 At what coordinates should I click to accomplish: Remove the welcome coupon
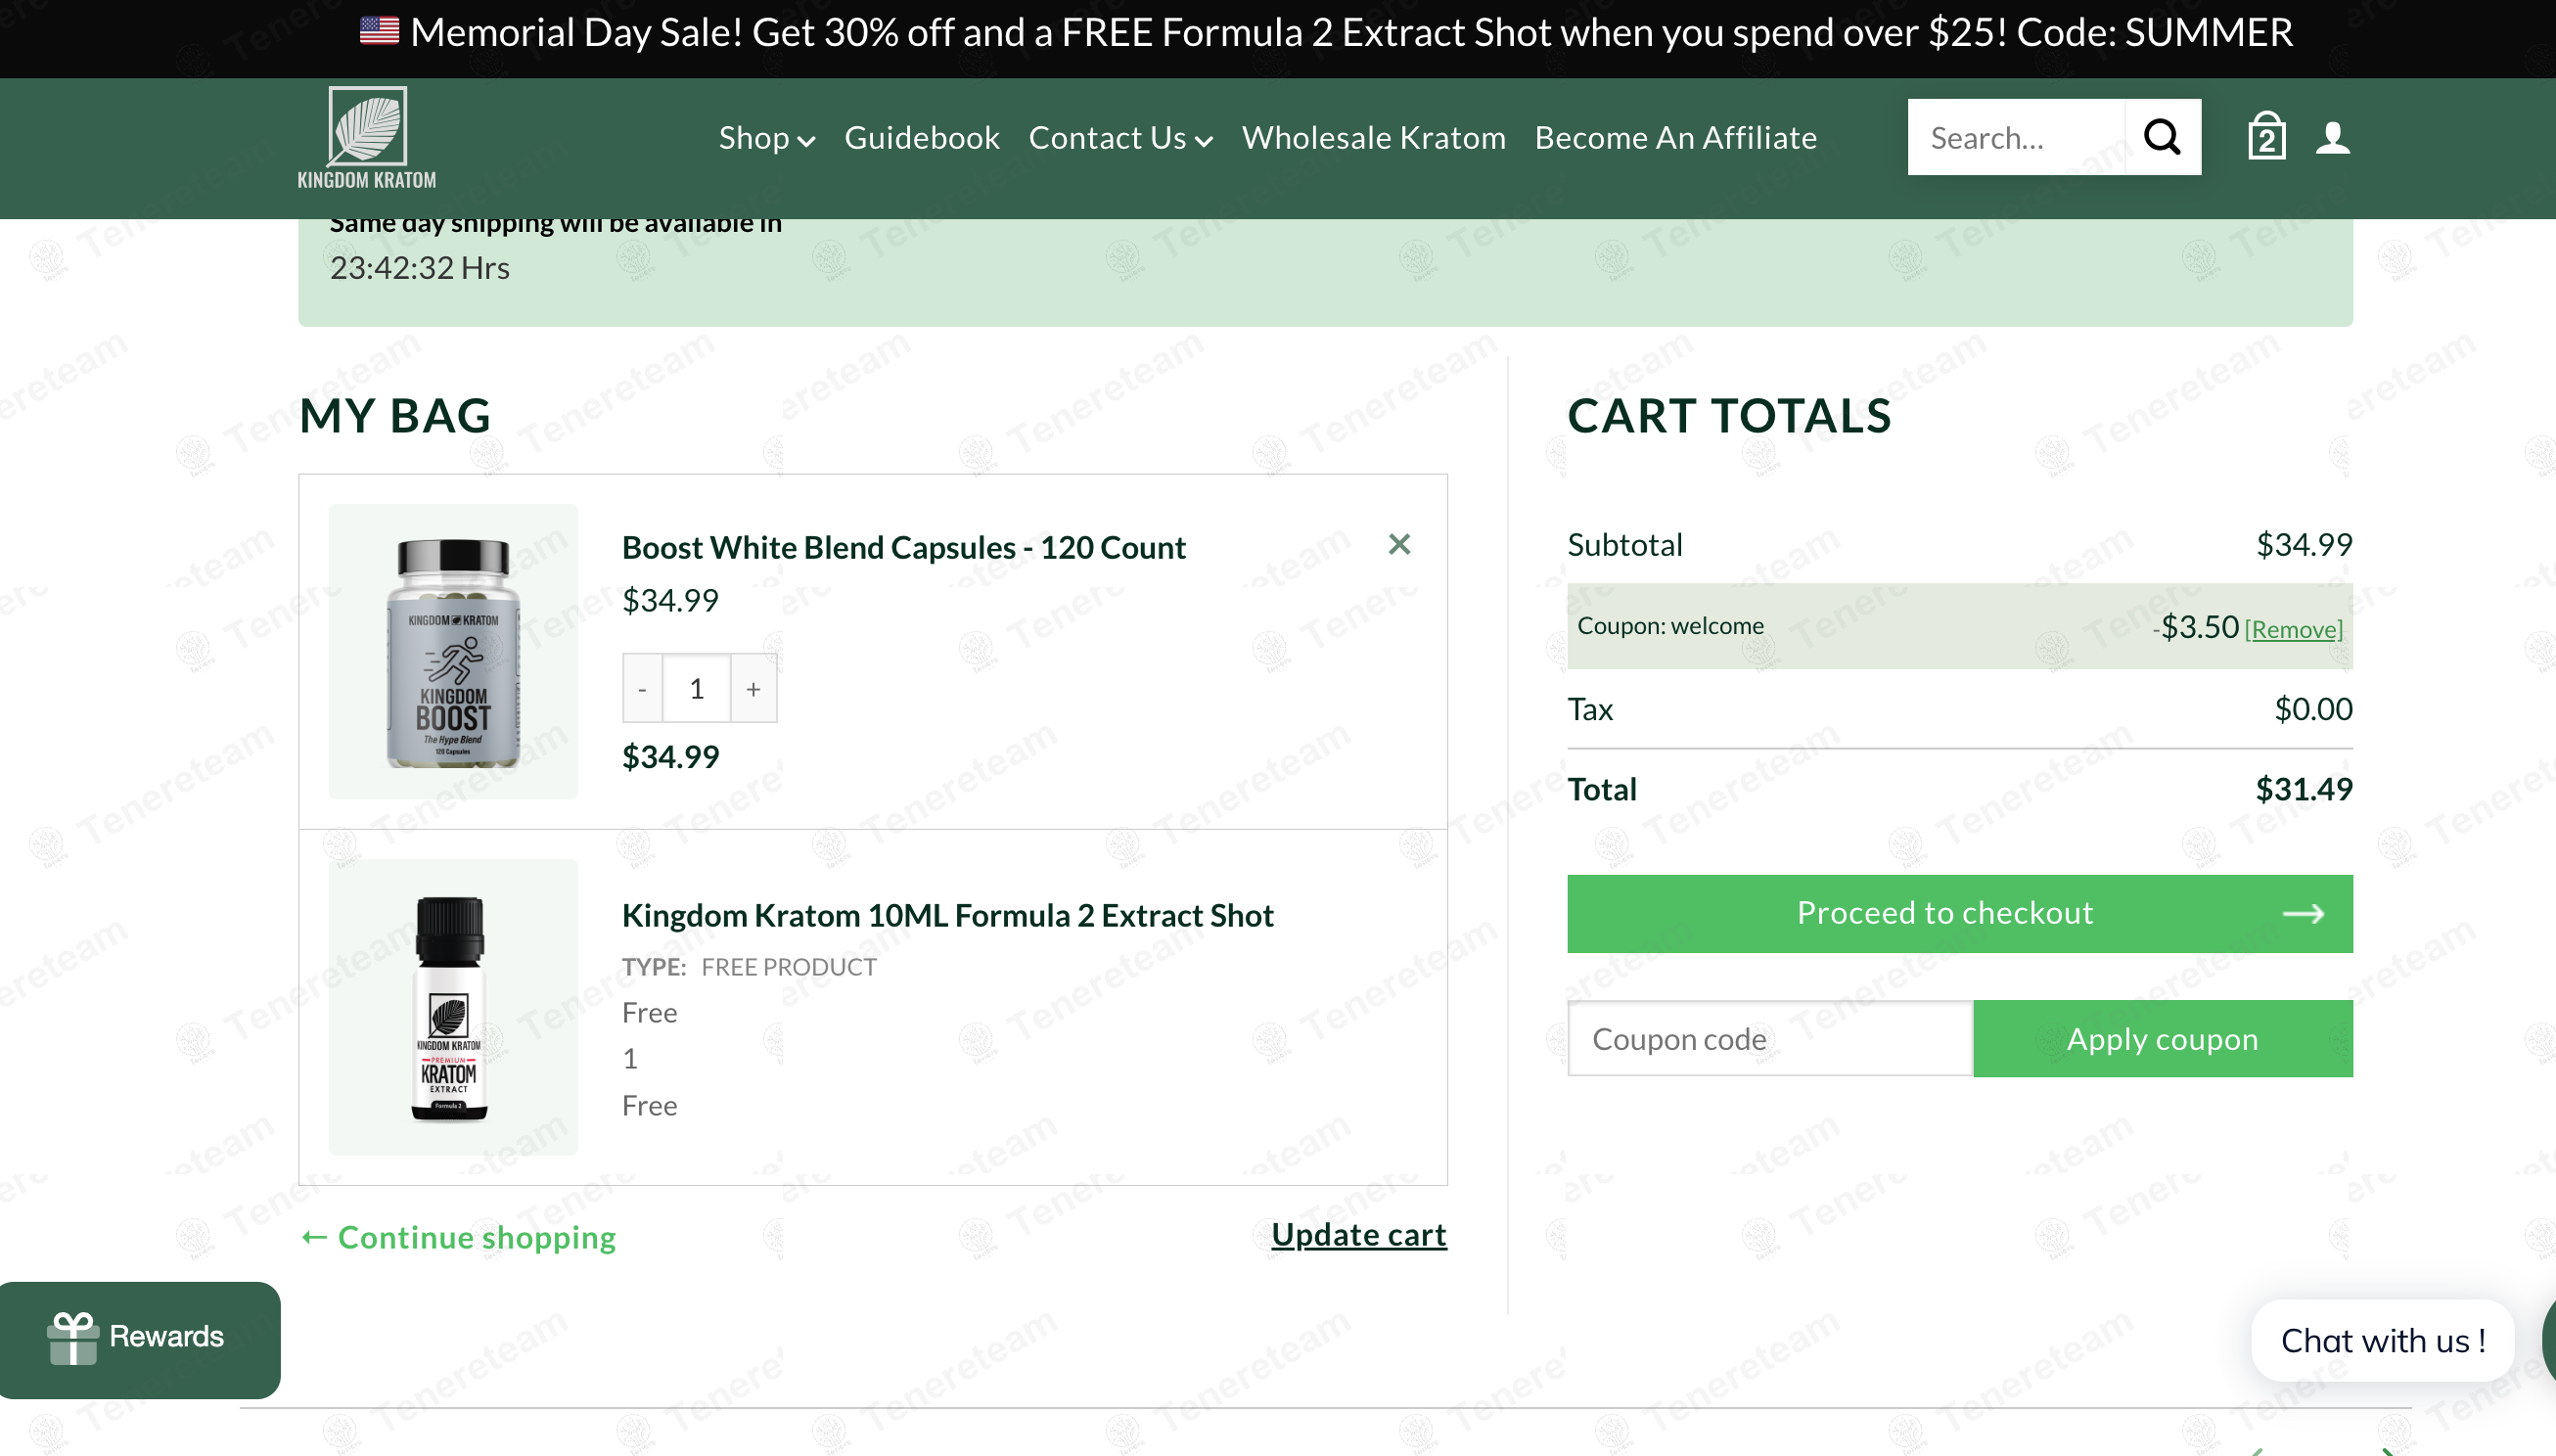pos(2293,629)
